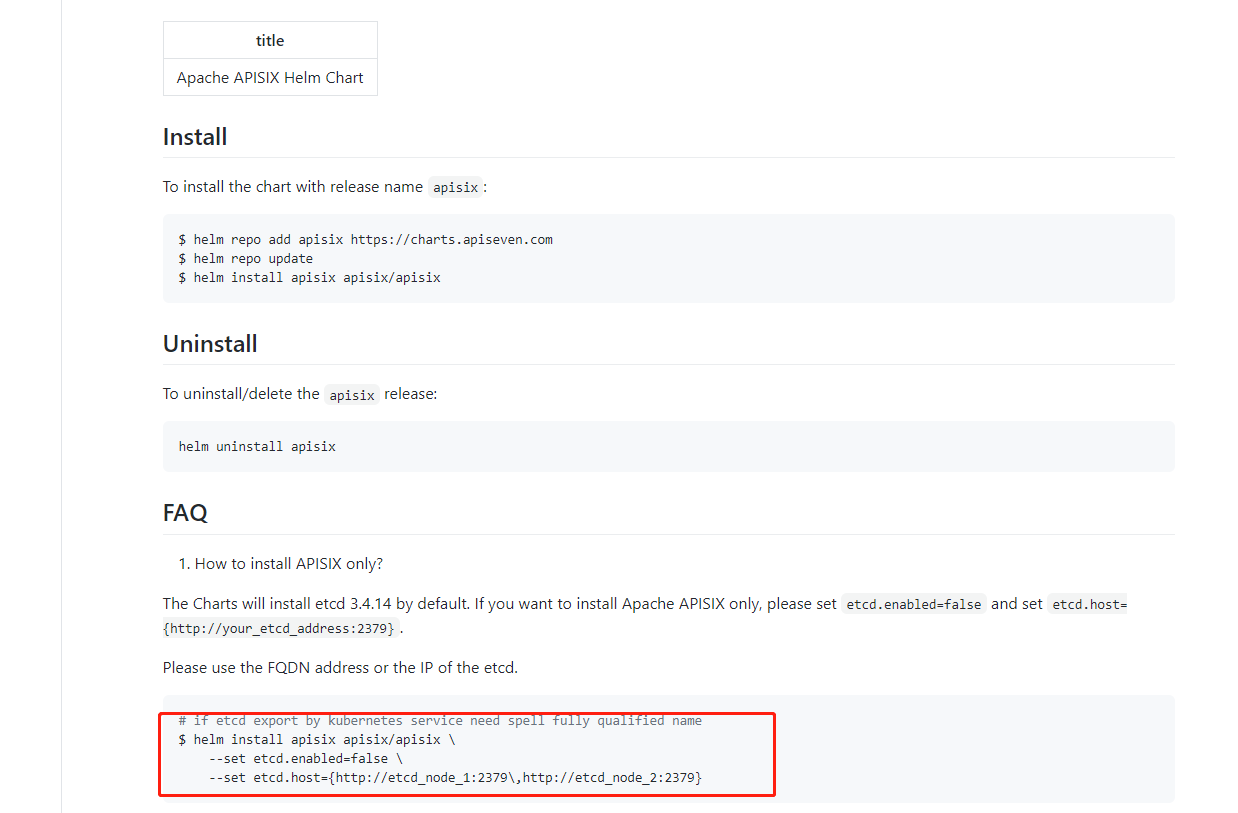This screenshot has height=813, width=1238.
Task: Click the '# if etcd export by kubernetes' comment line
Action: coord(440,721)
